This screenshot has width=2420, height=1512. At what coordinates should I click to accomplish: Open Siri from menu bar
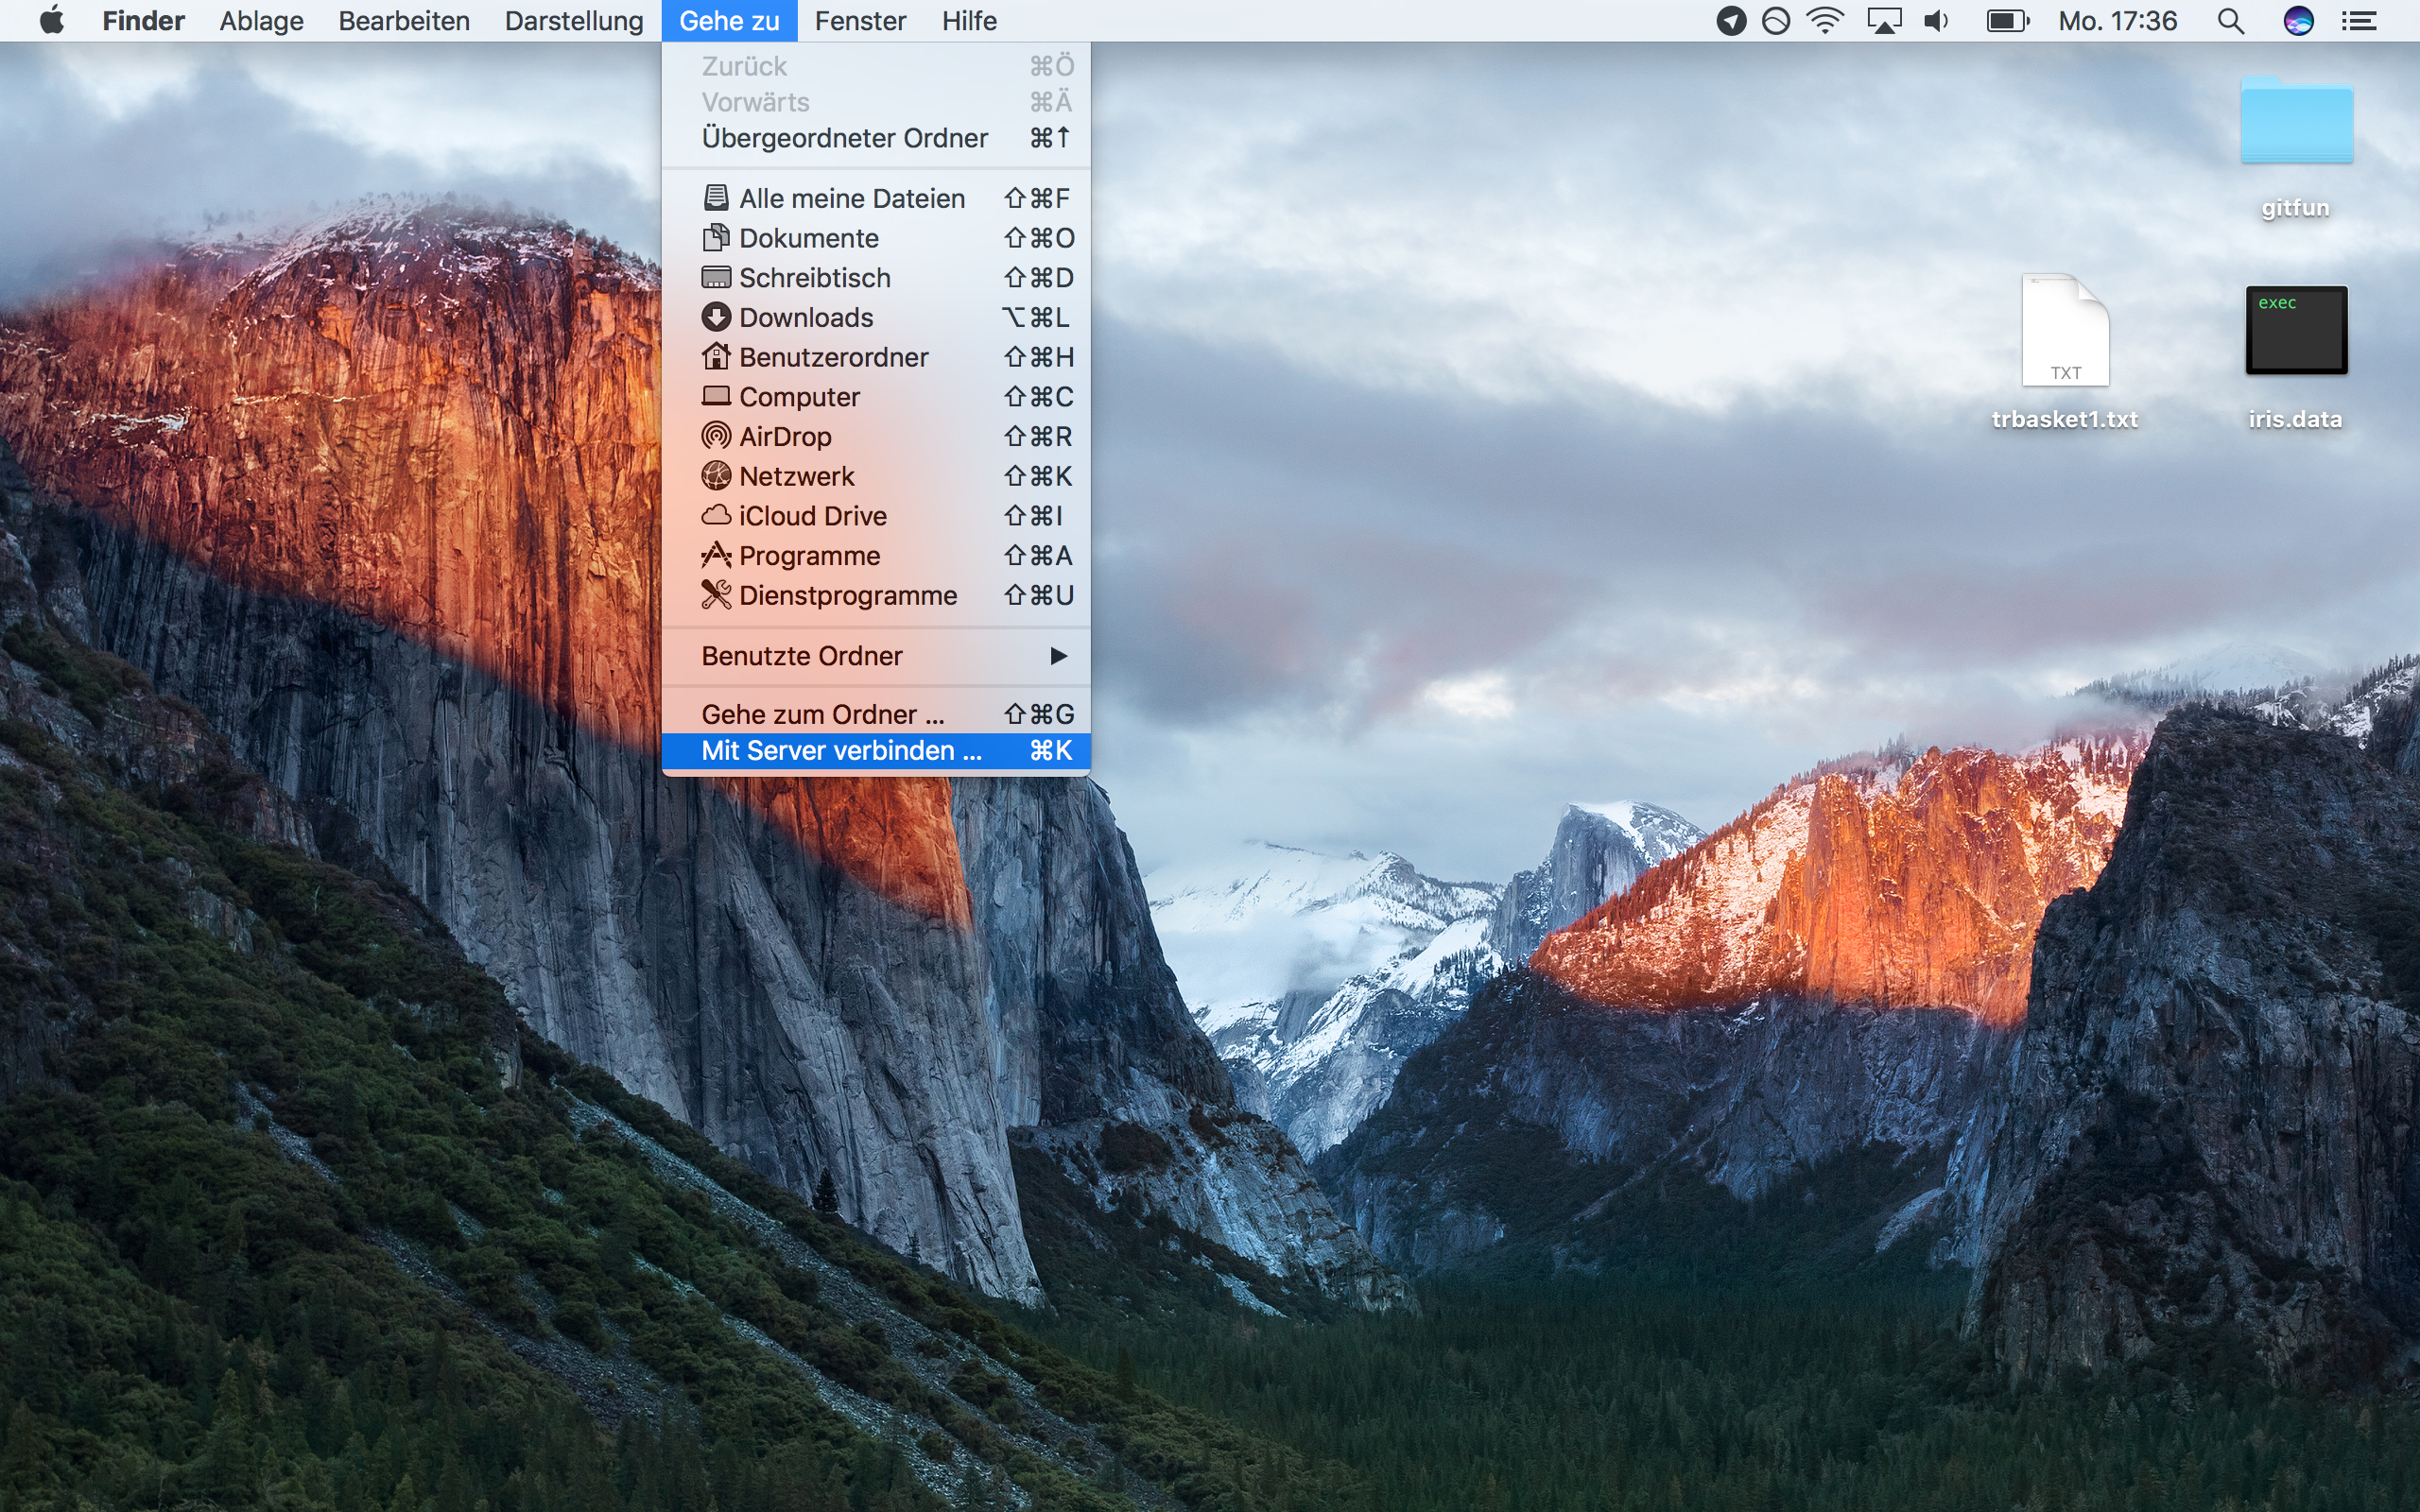pyautogui.click(x=2298, y=20)
